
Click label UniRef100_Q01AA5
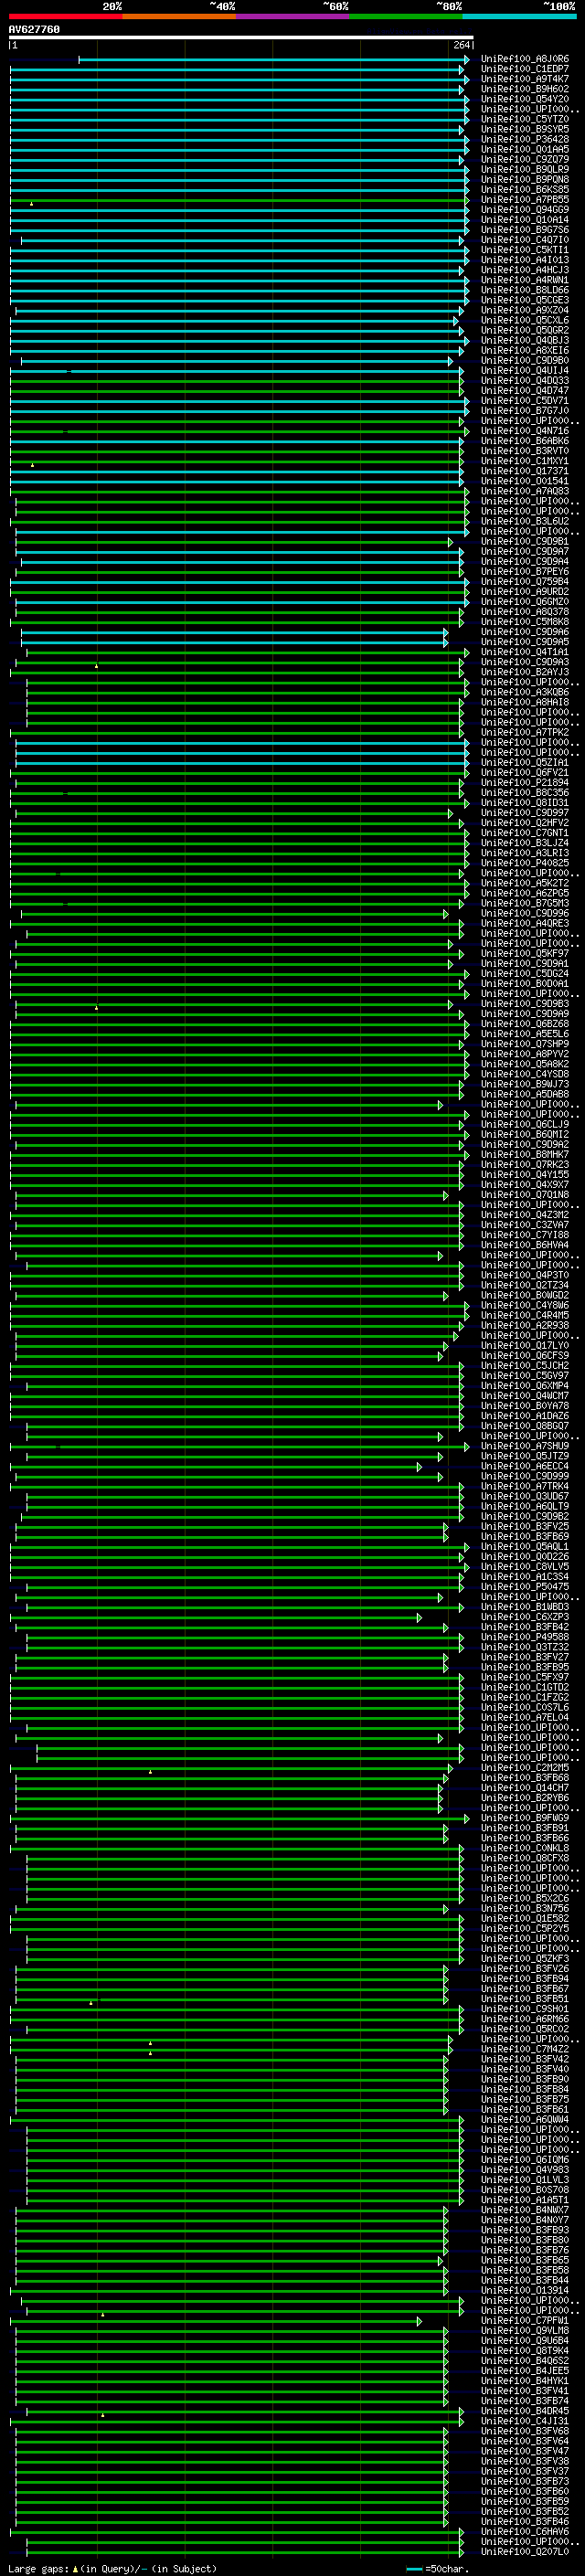coord(525,149)
